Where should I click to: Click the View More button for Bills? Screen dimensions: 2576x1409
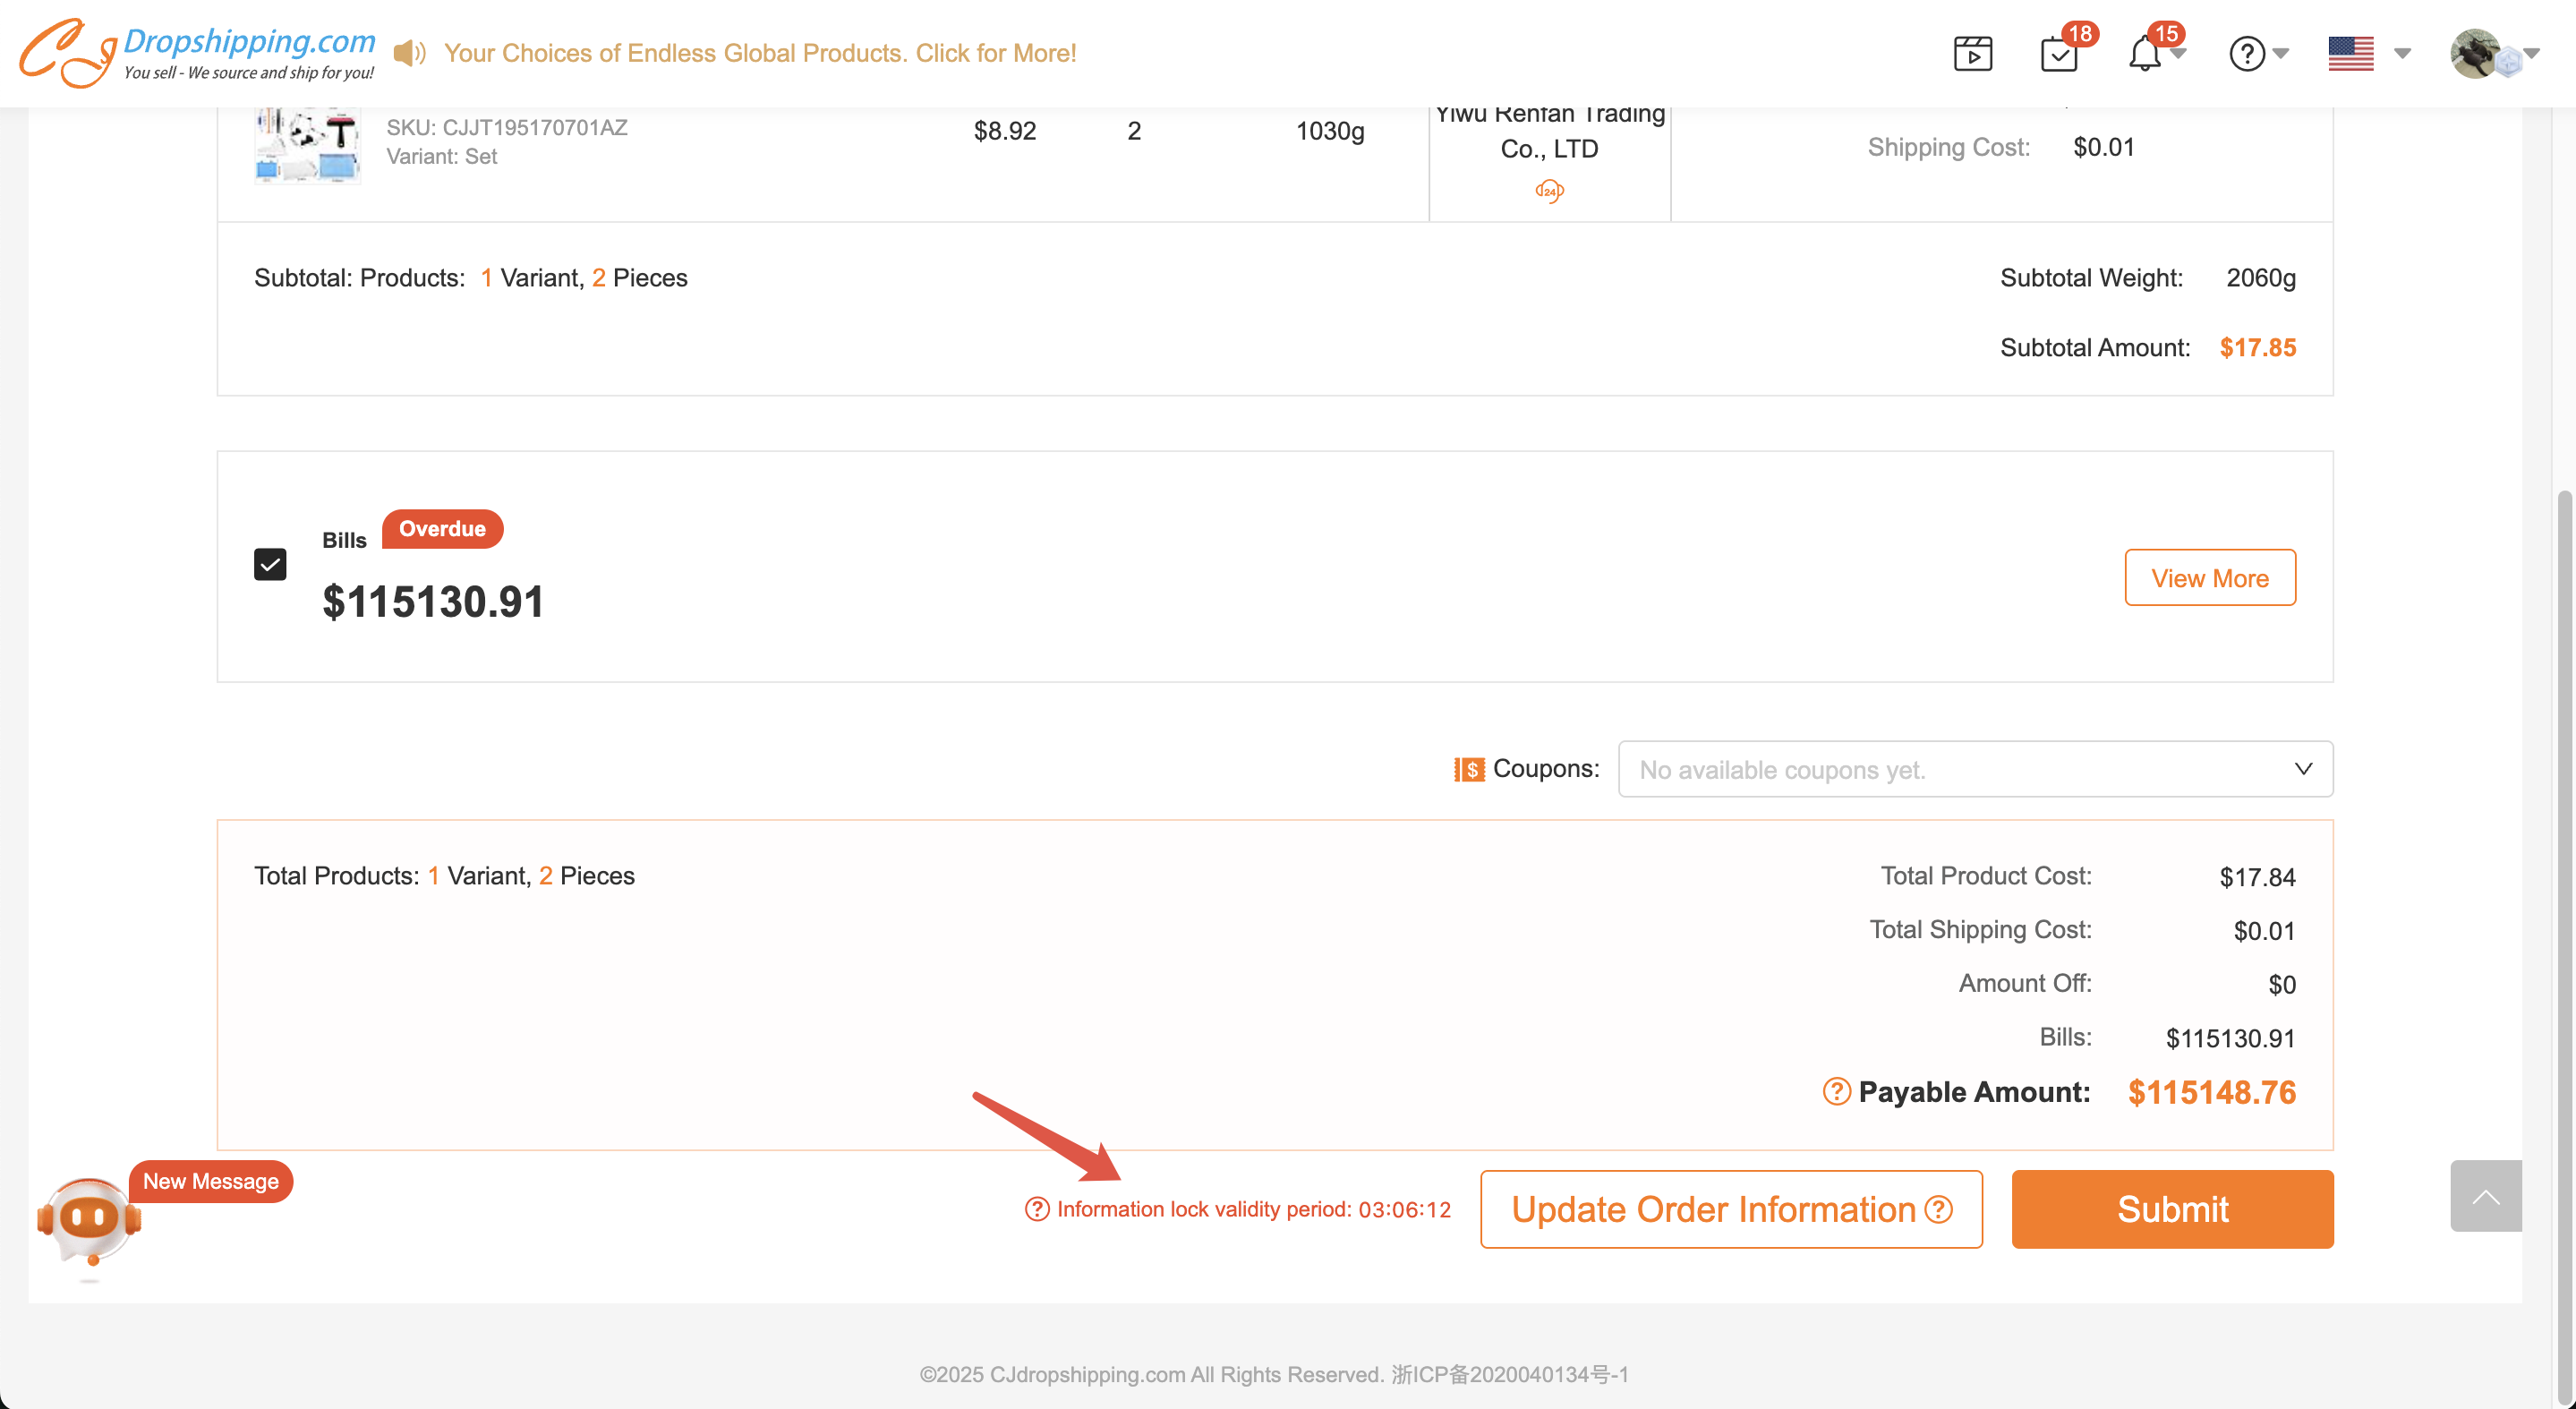pyautogui.click(x=2209, y=578)
